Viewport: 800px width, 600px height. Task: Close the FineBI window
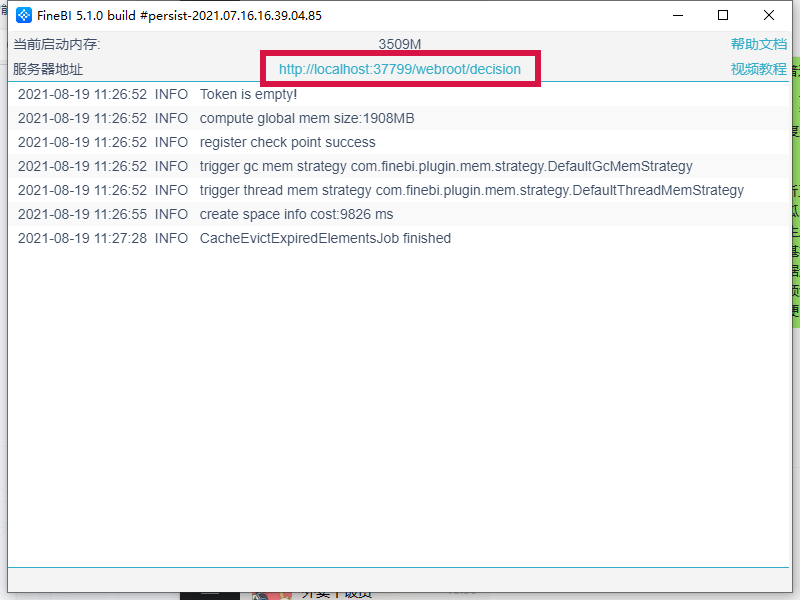click(x=768, y=15)
